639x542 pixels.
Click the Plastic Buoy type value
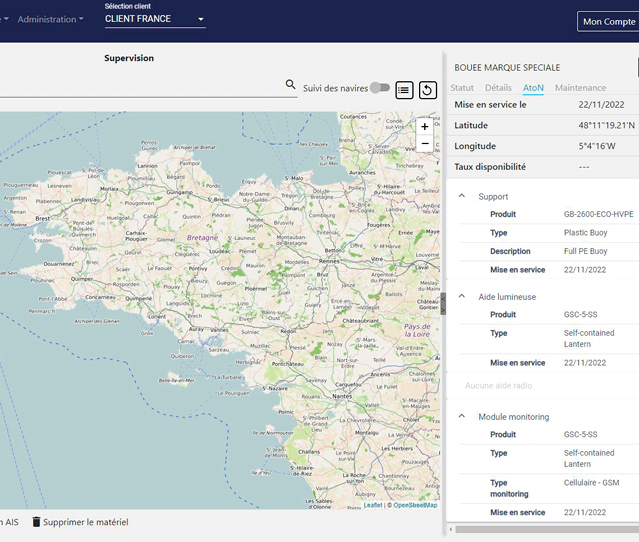point(585,232)
